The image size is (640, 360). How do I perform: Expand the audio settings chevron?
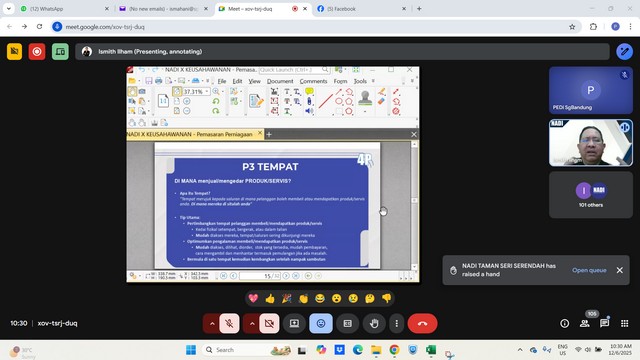(212, 323)
